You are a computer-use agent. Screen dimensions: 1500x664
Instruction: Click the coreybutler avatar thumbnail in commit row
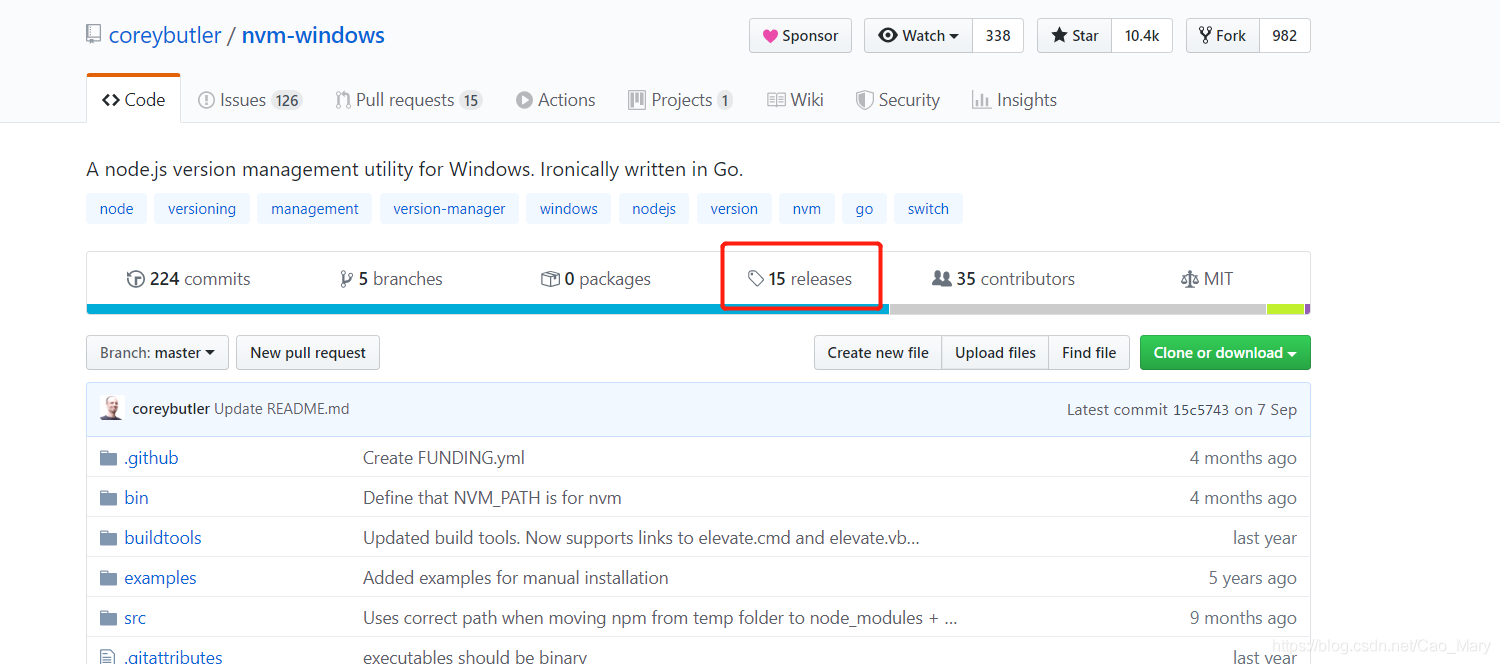112,408
